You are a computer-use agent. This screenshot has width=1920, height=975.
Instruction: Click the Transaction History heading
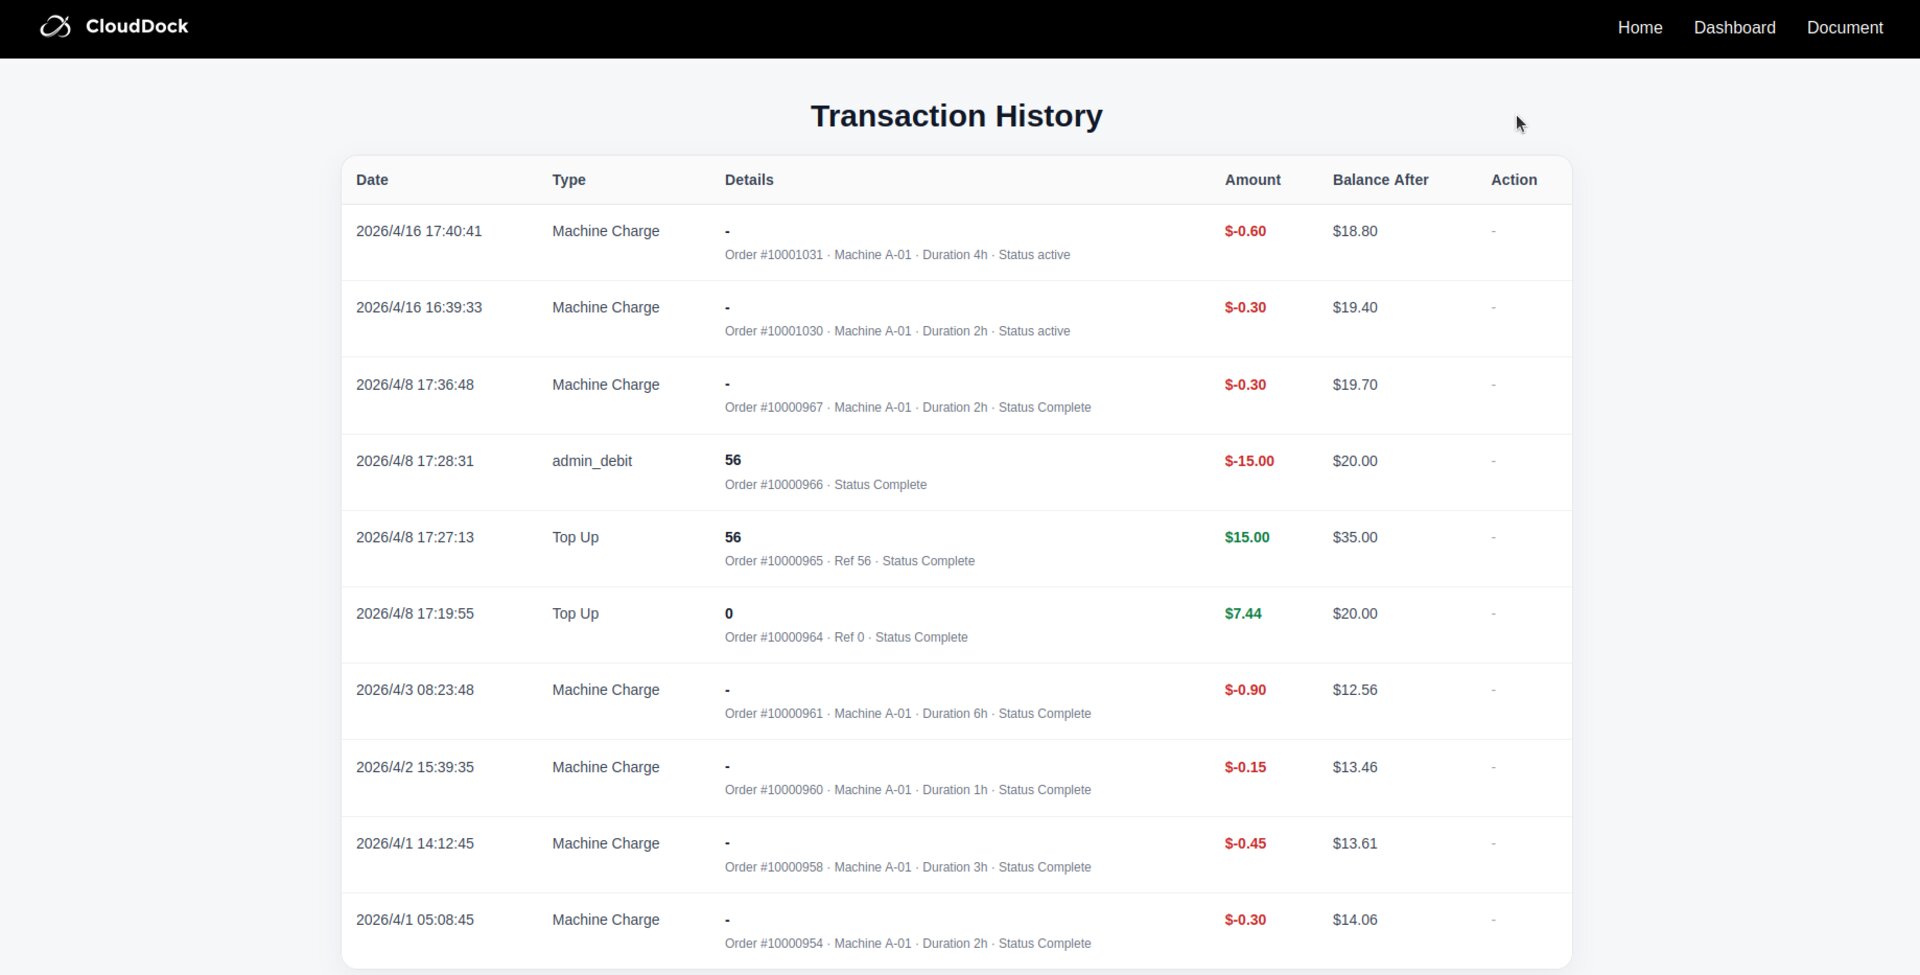(x=956, y=116)
